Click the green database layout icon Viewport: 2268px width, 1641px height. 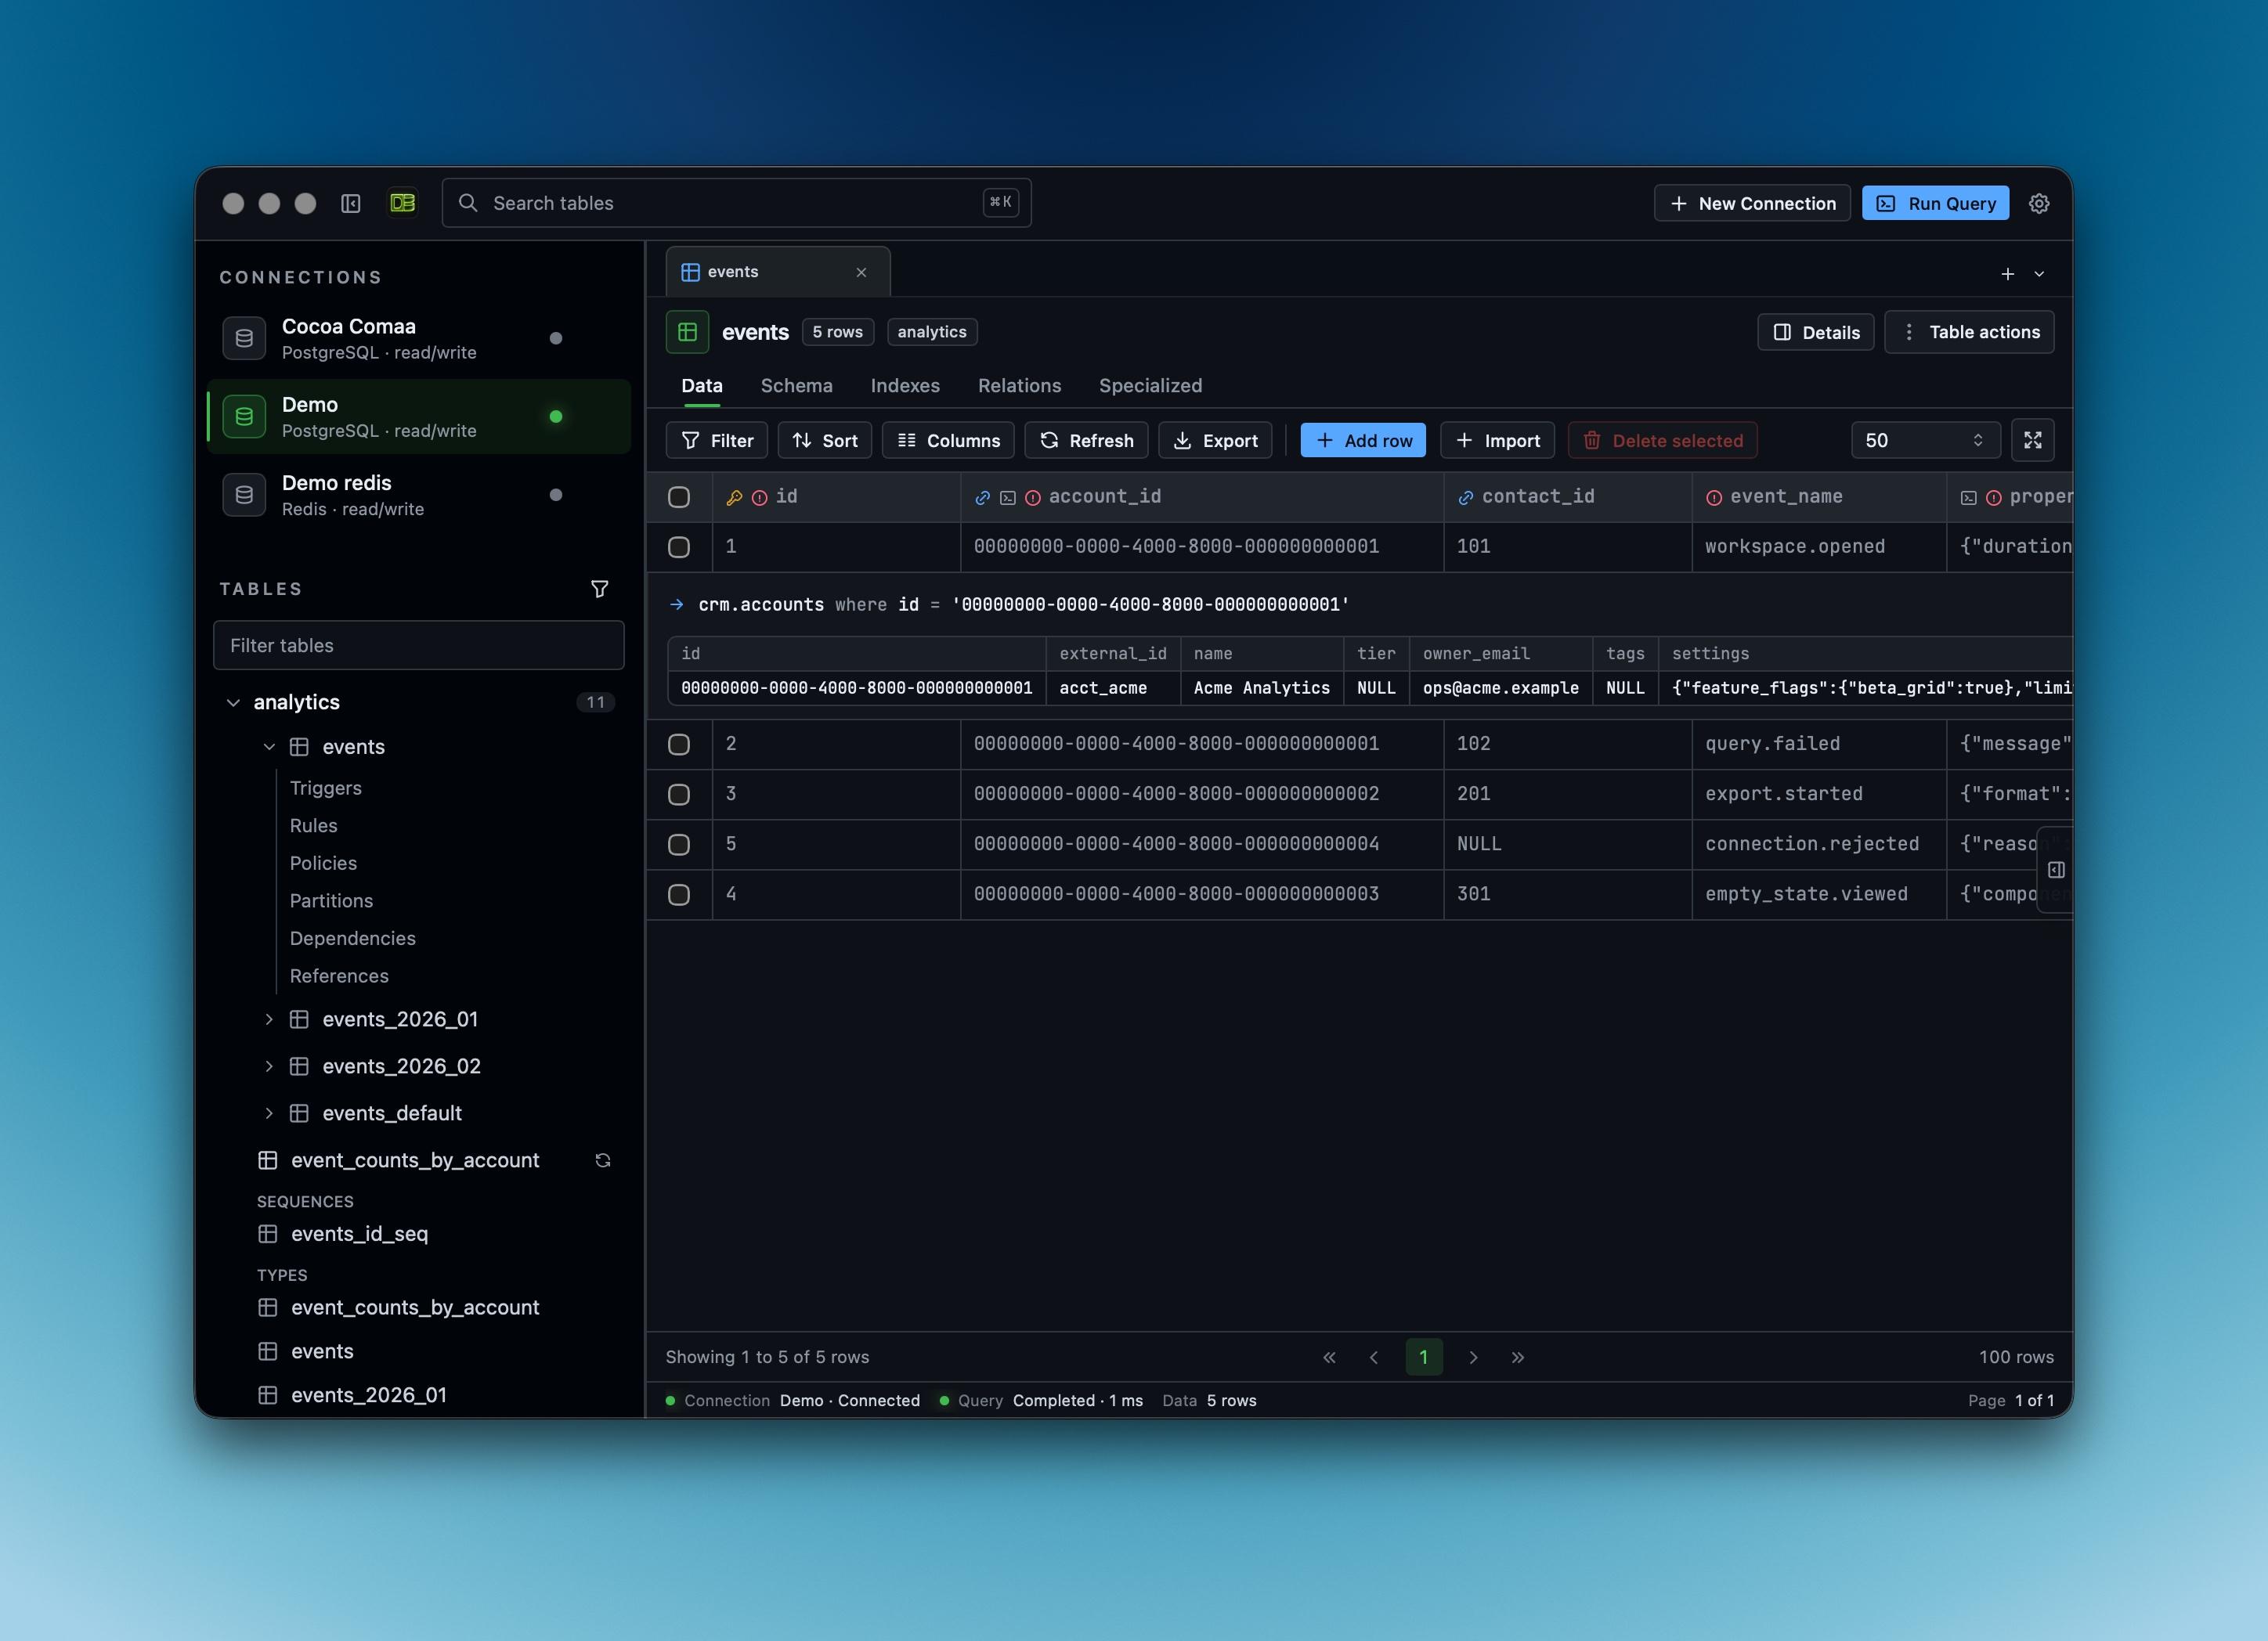click(403, 203)
